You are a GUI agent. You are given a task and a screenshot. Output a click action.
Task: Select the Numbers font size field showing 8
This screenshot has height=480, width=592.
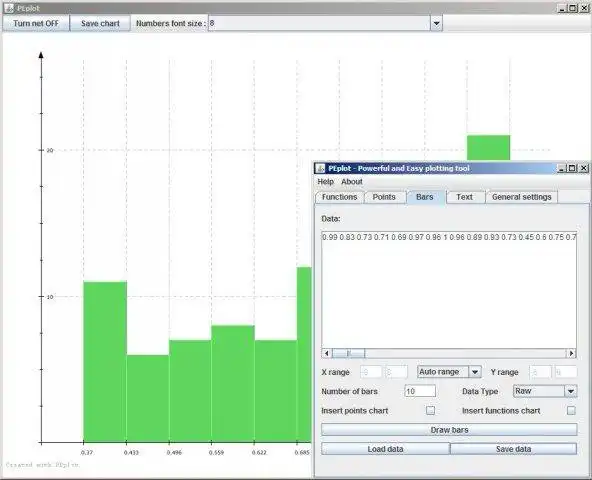pos(319,23)
